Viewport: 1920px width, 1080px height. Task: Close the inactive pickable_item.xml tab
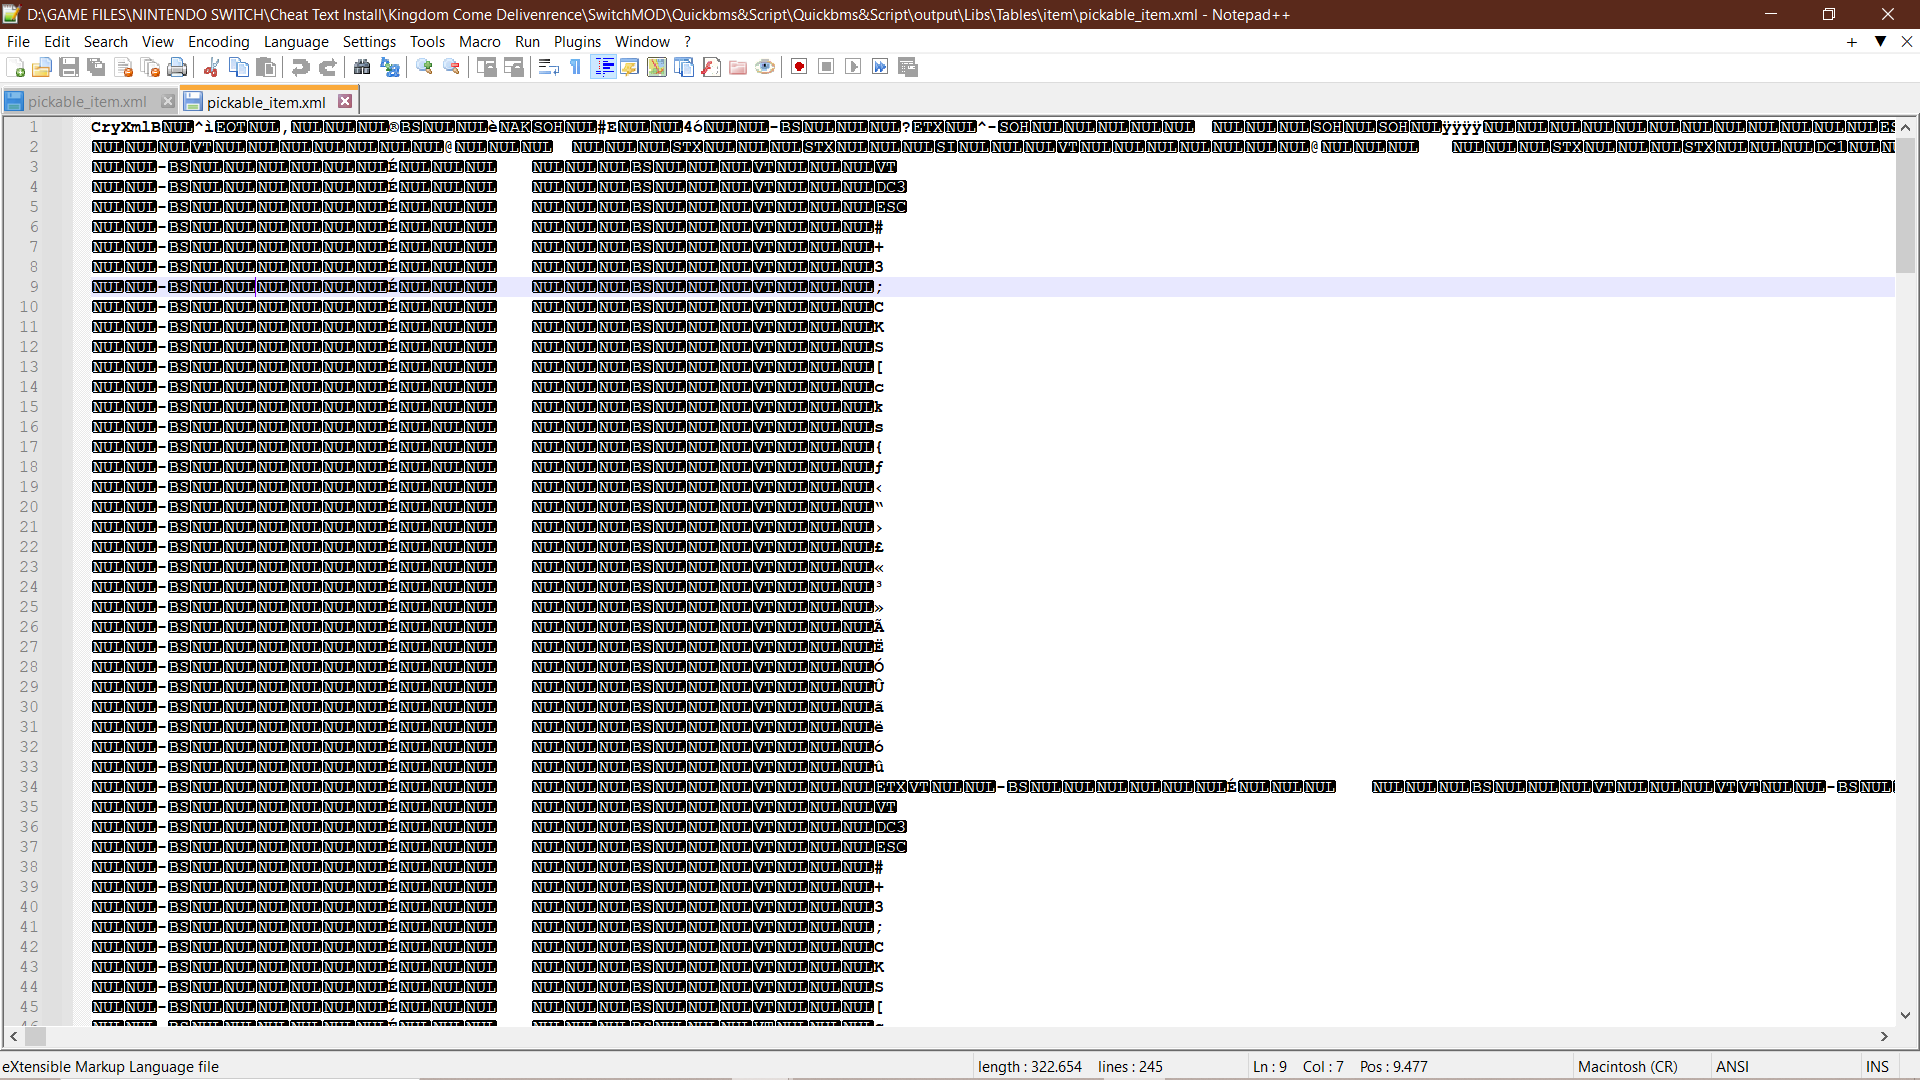point(168,102)
